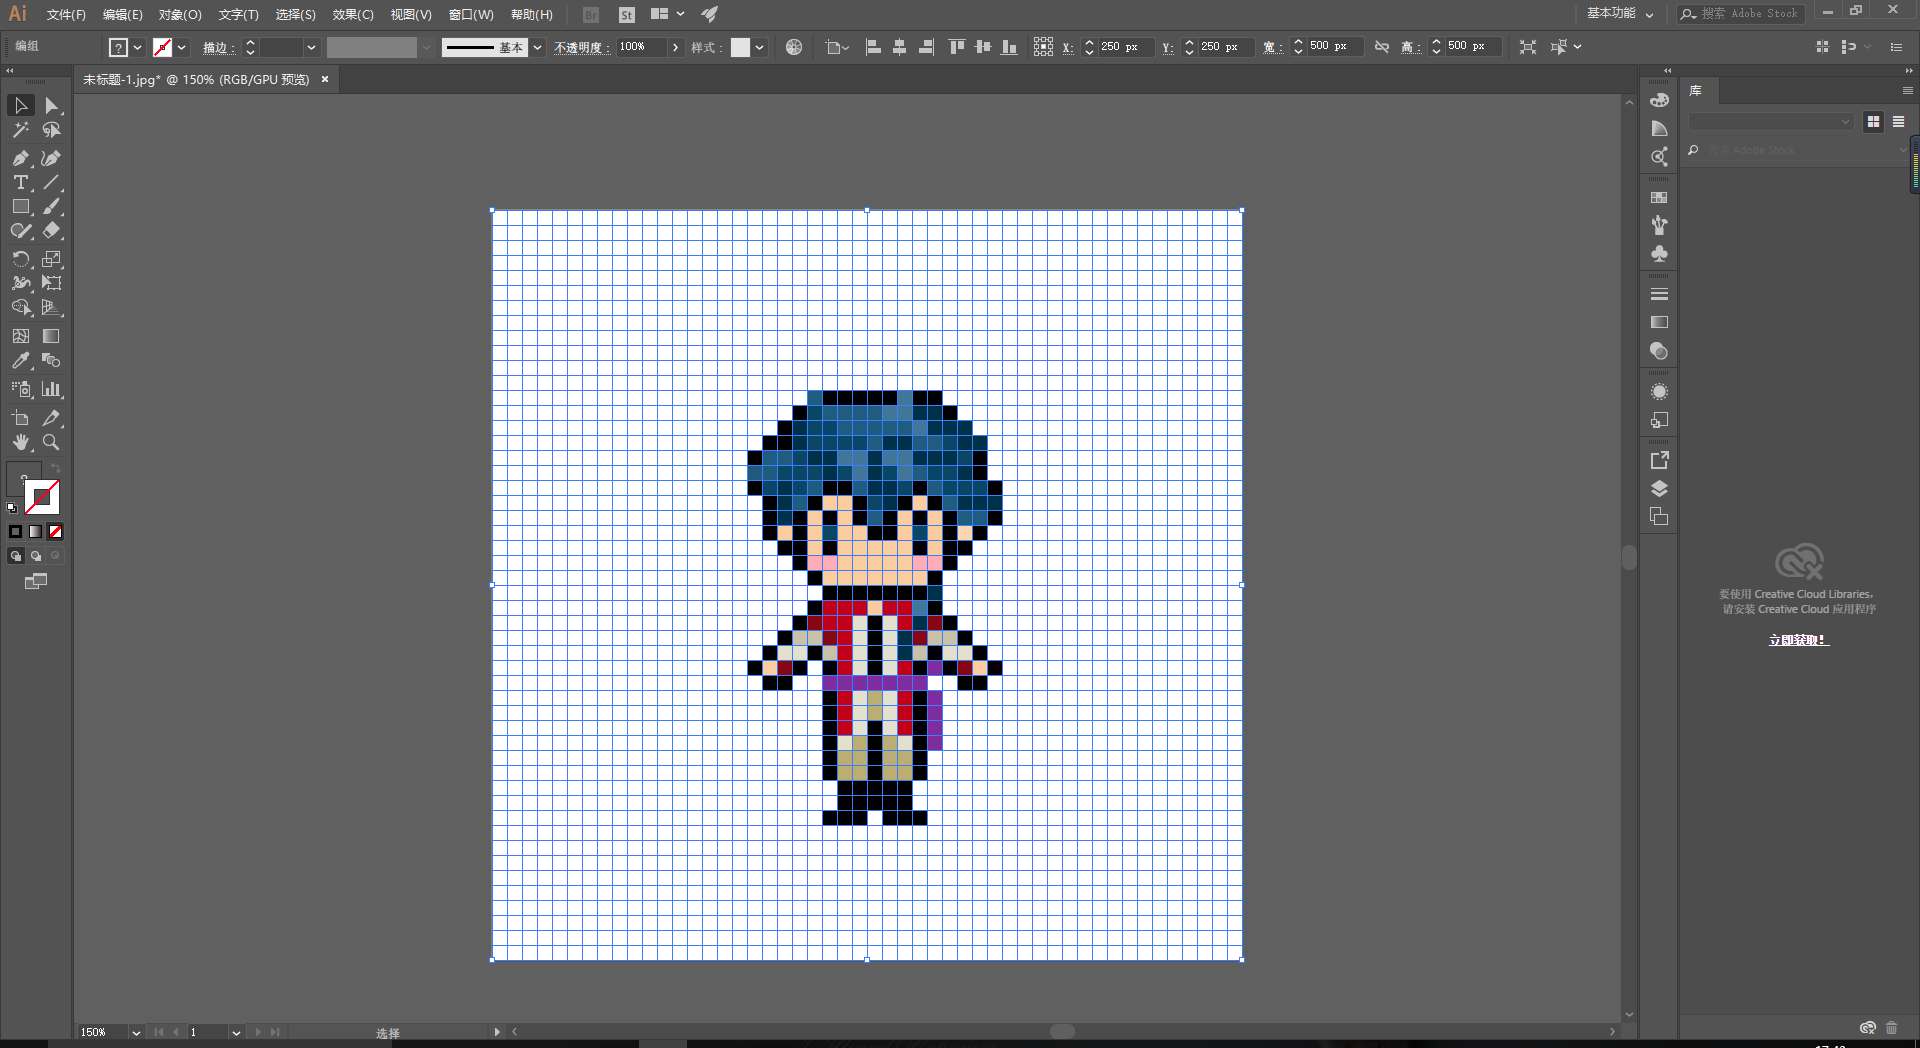Viewport: 1920px width, 1048px height.
Task: Select the Curvature tool
Action: 52,158
